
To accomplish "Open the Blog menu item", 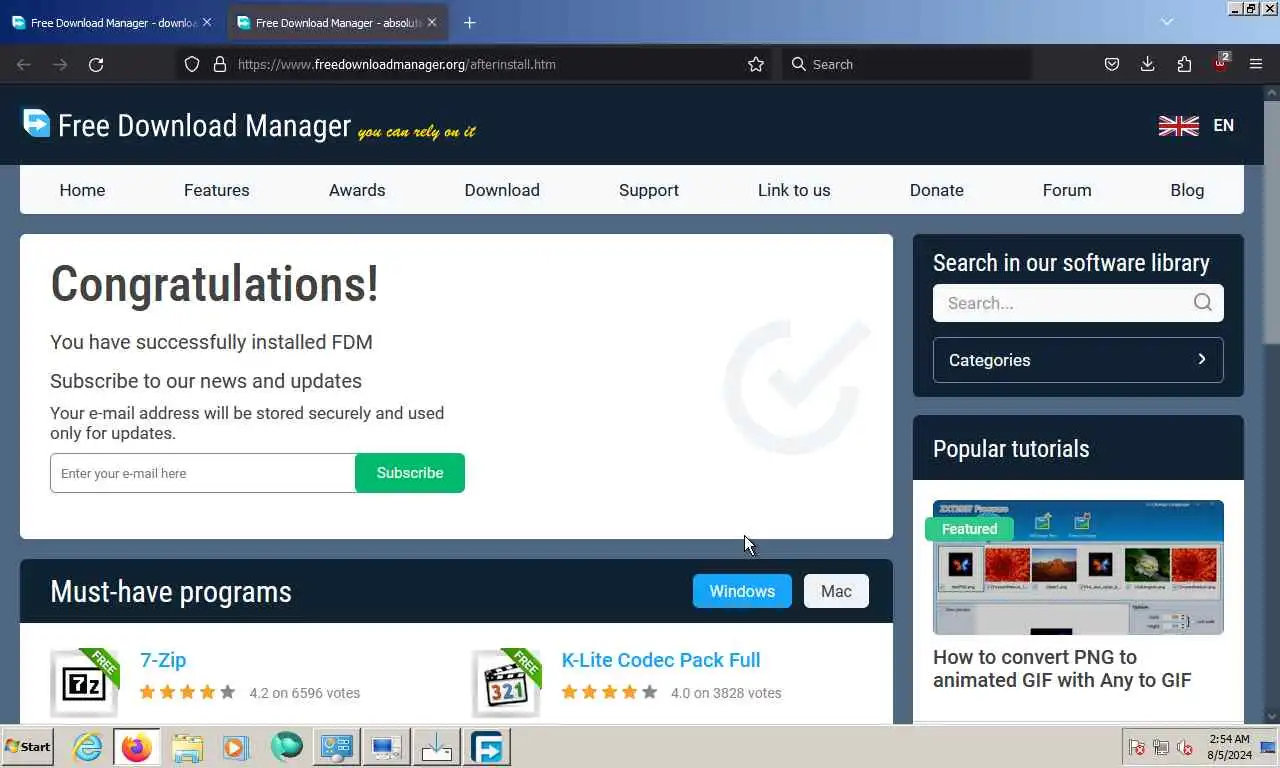I will (1187, 190).
